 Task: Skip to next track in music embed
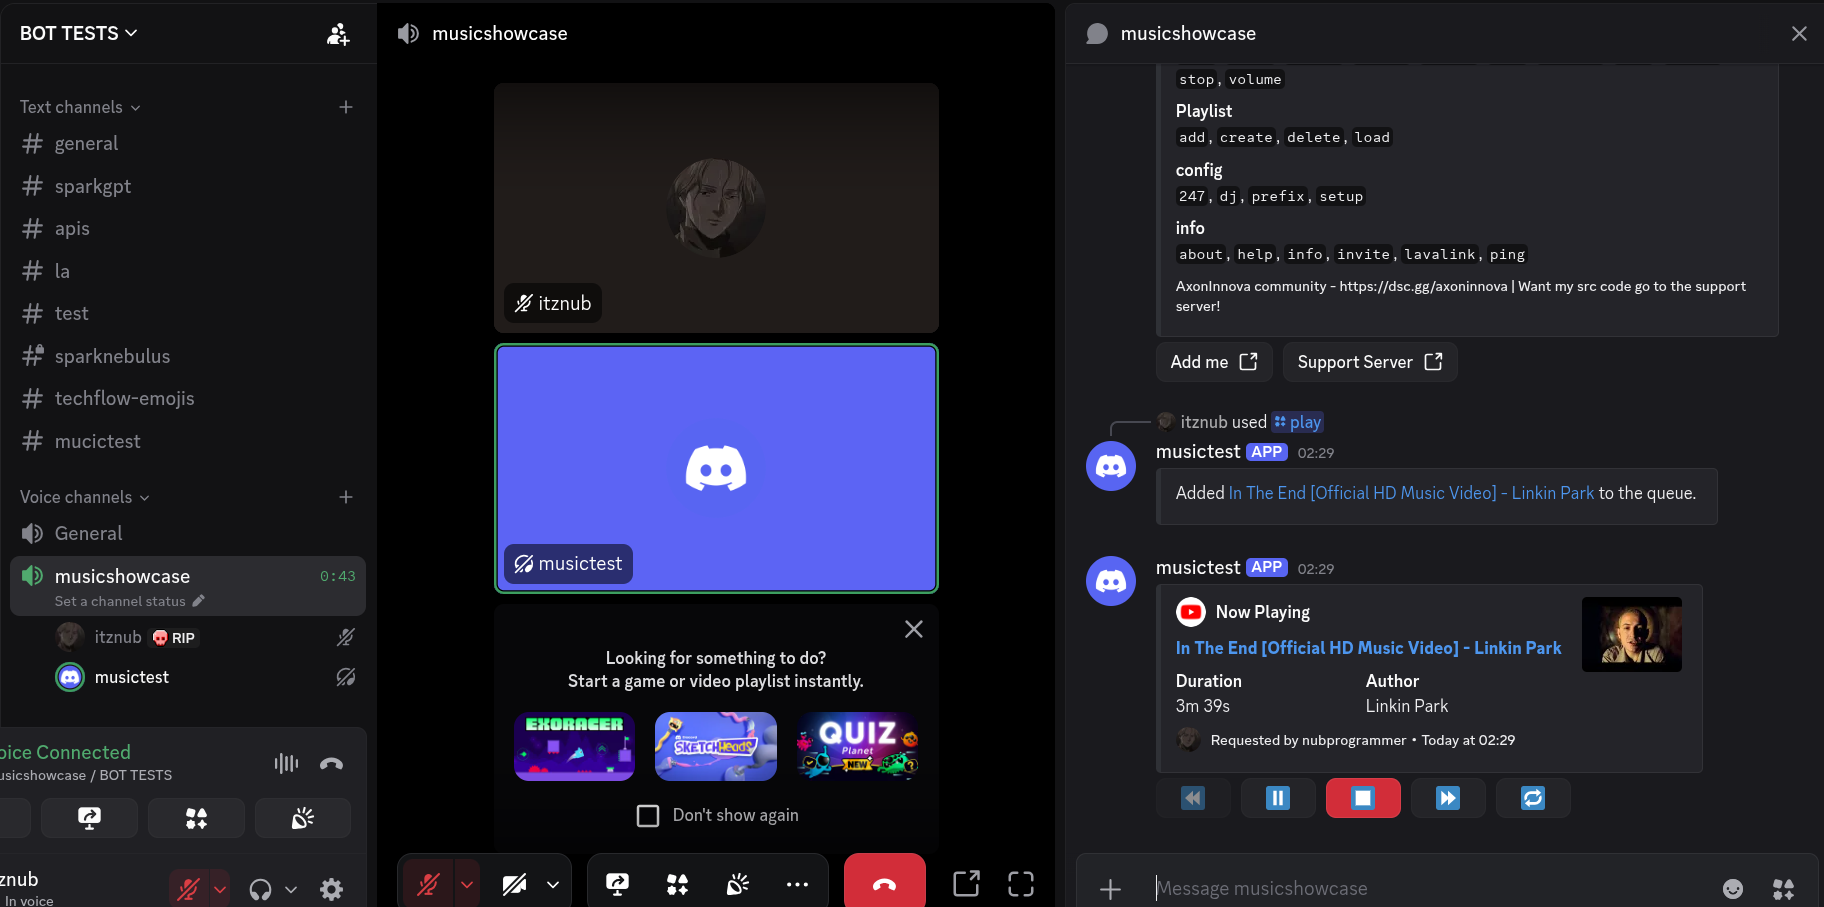coord(1447,798)
